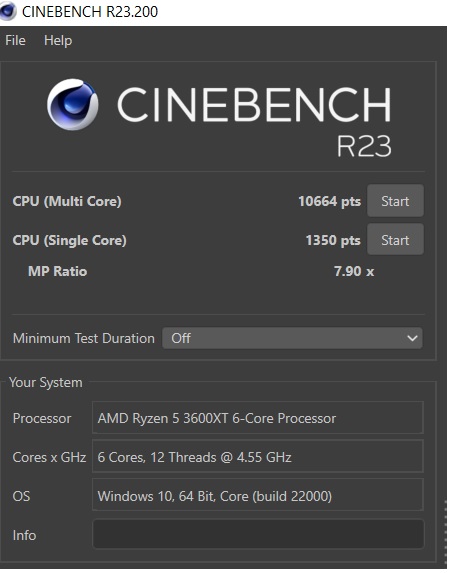
Task: Start the CPU Single Core benchmark
Action: pos(395,240)
